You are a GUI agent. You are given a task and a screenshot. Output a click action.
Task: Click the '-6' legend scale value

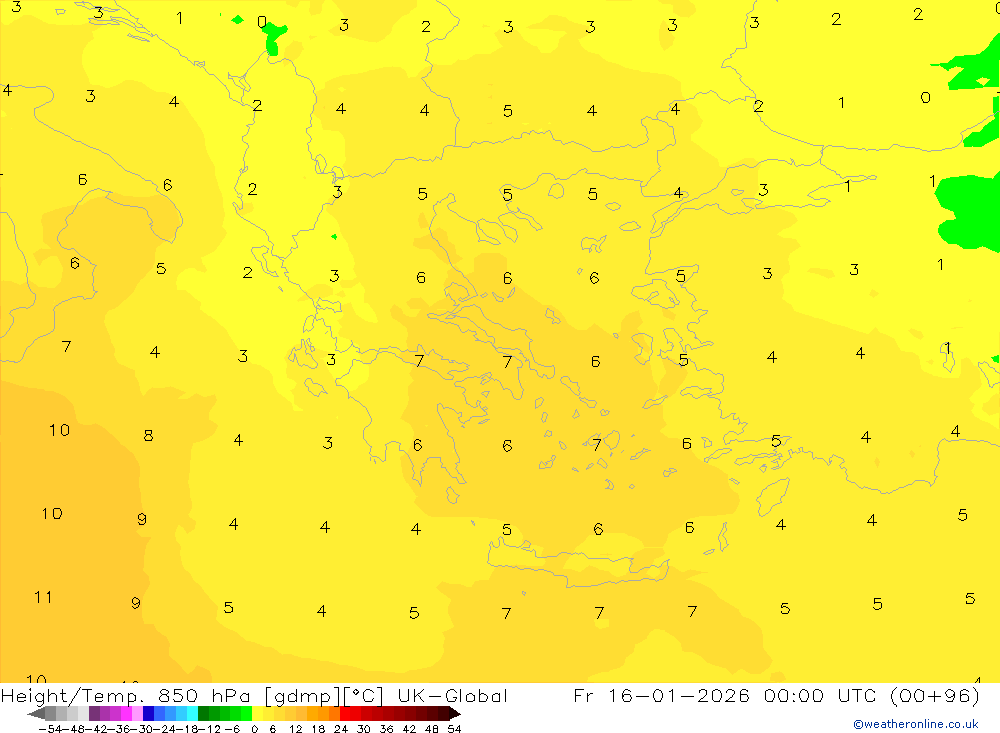click(x=232, y=729)
